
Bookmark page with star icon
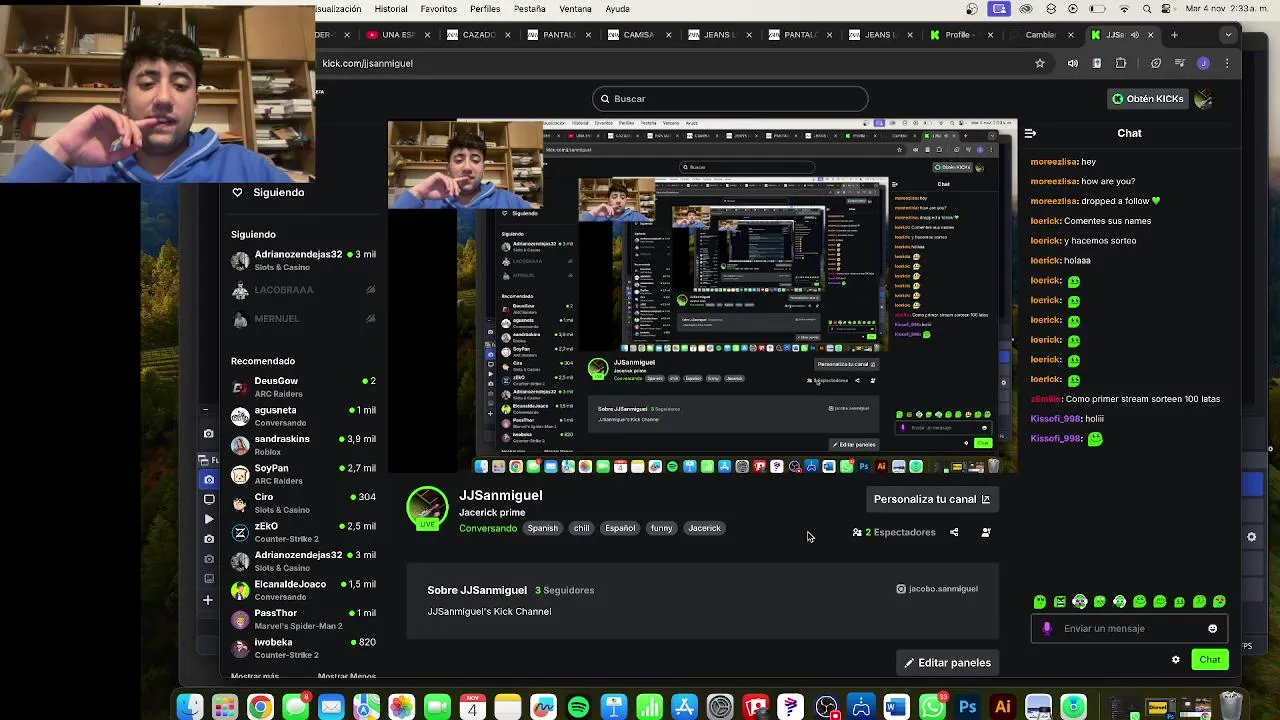coord(1040,63)
